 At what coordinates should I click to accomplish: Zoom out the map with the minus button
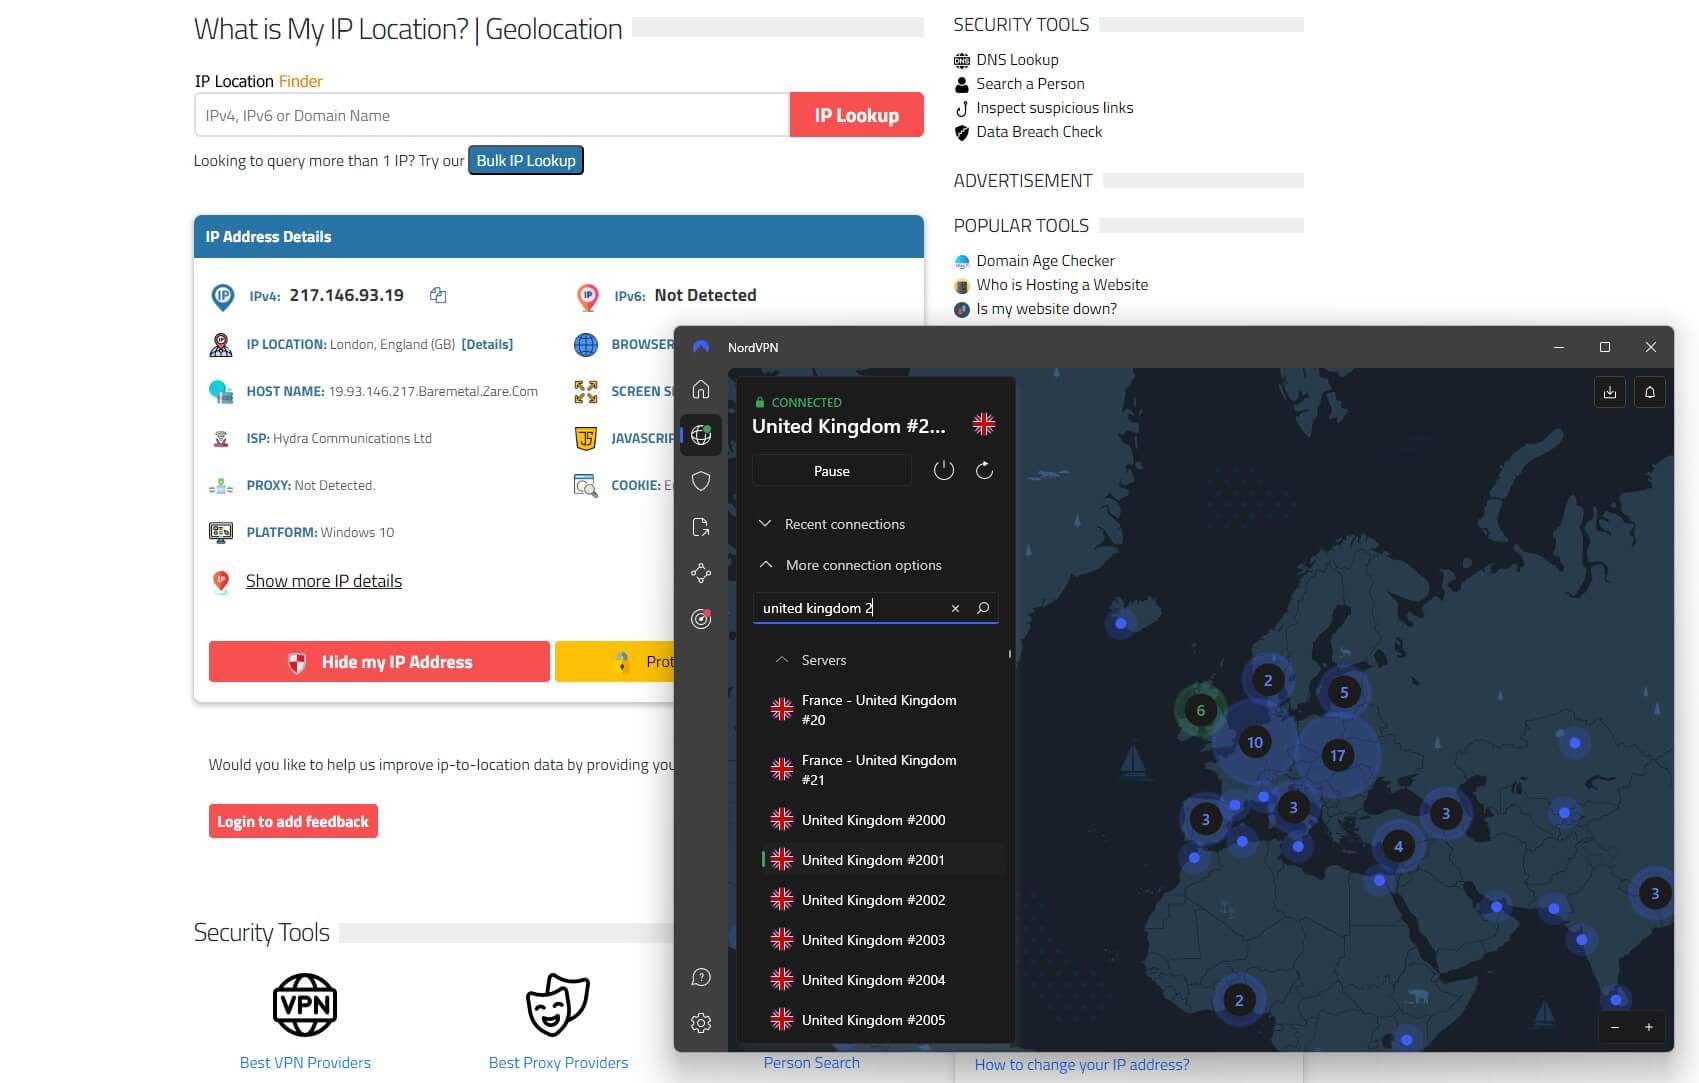[x=1615, y=1027]
